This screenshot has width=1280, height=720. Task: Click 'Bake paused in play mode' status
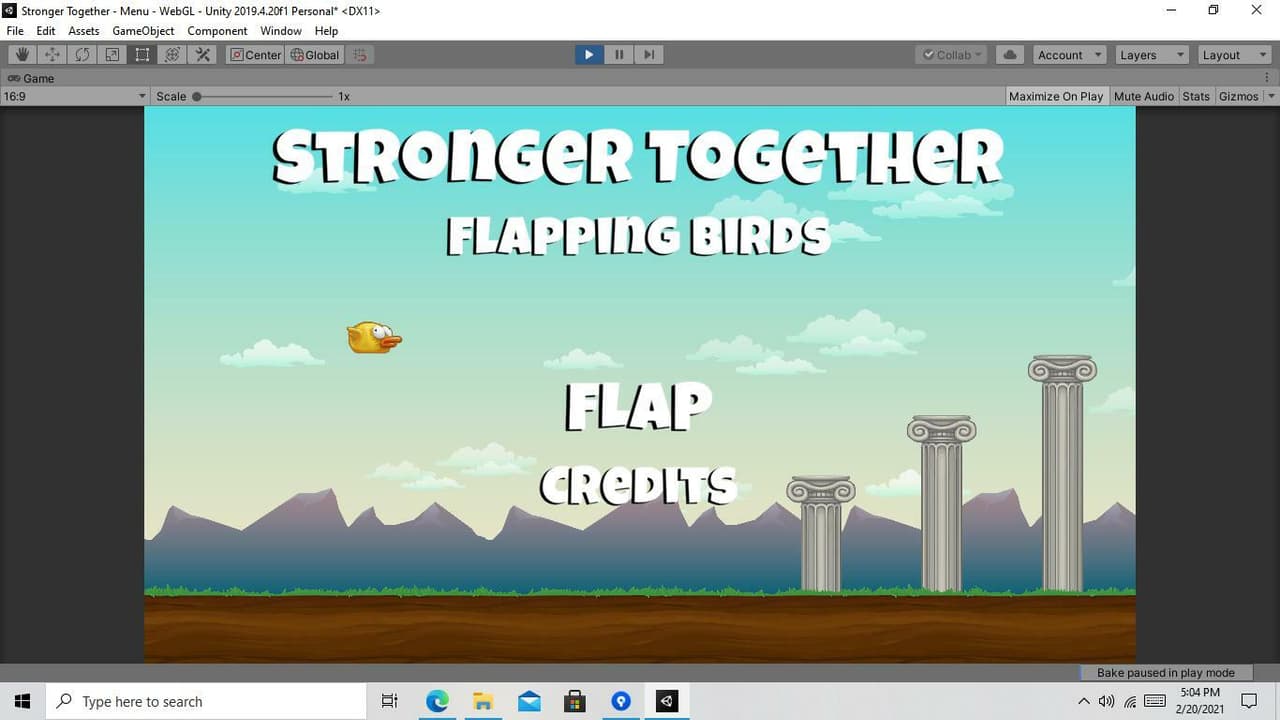pos(1165,673)
